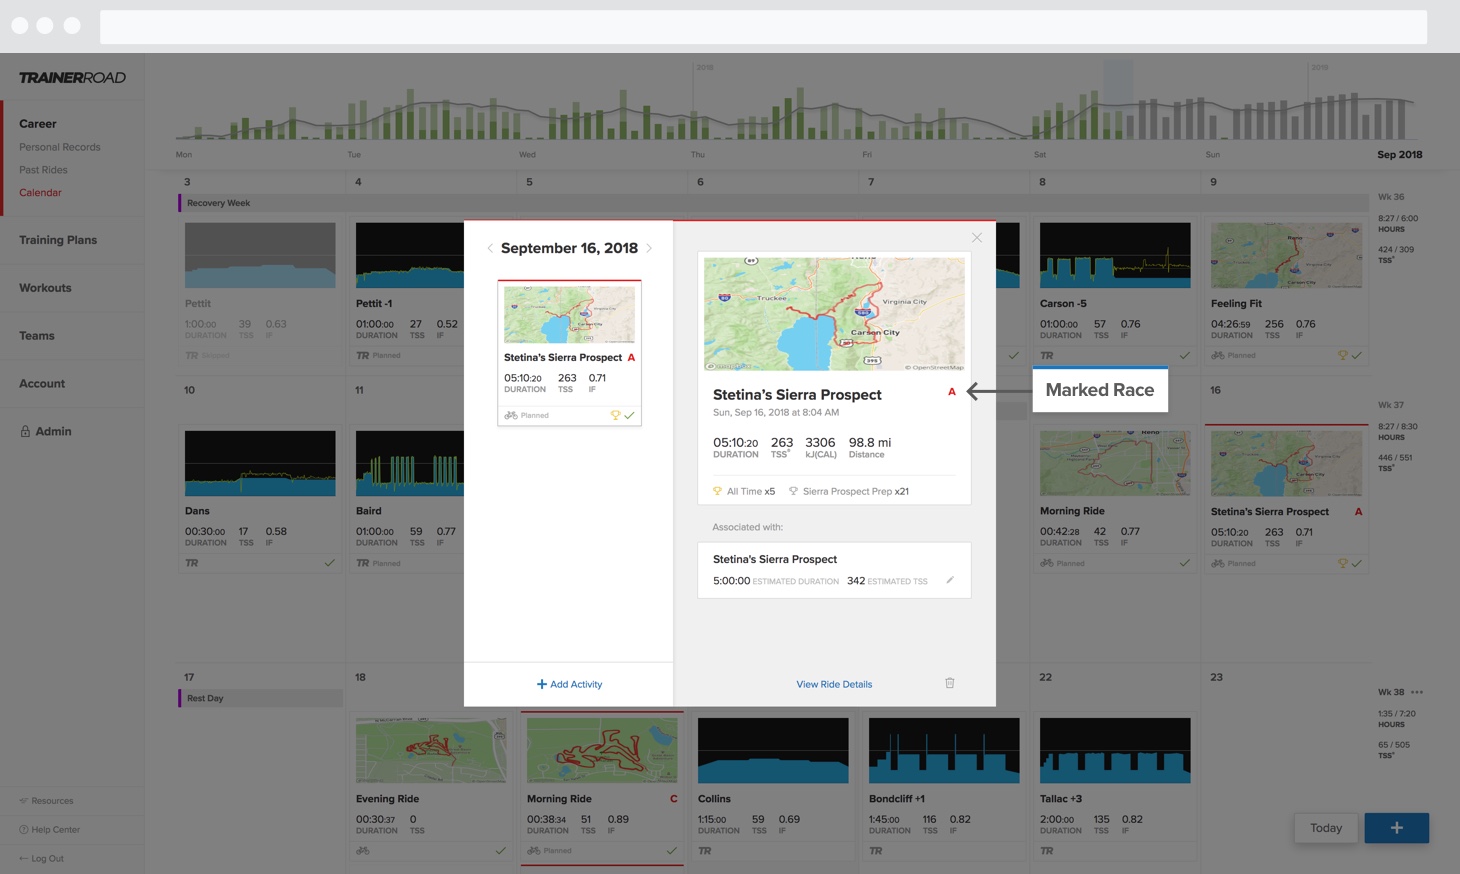Image resolution: width=1460 pixels, height=874 pixels.
Task: Click Log Out
Action: point(41,859)
